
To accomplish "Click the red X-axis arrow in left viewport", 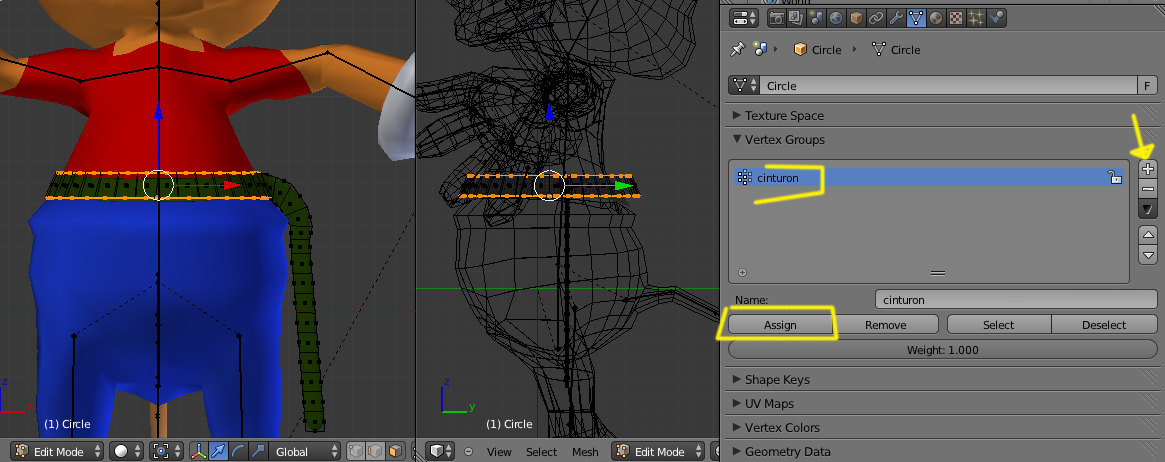I will pos(233,185).
